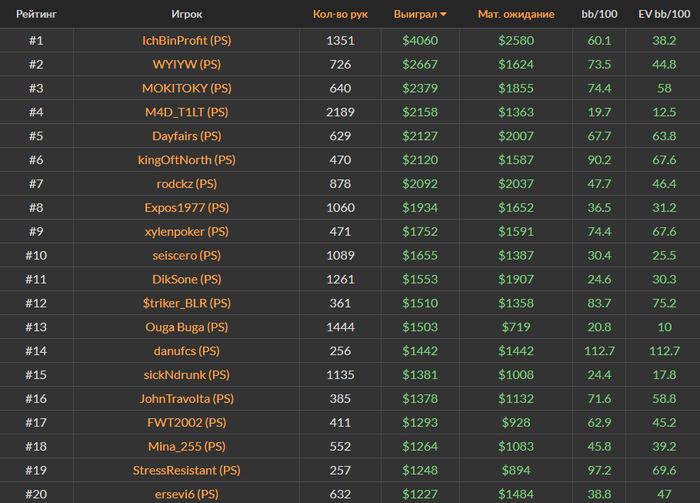The height and width of the screenshot is (503, 700).
Task: View kingOftNorth (PS) player page
Action: (186, 160)
